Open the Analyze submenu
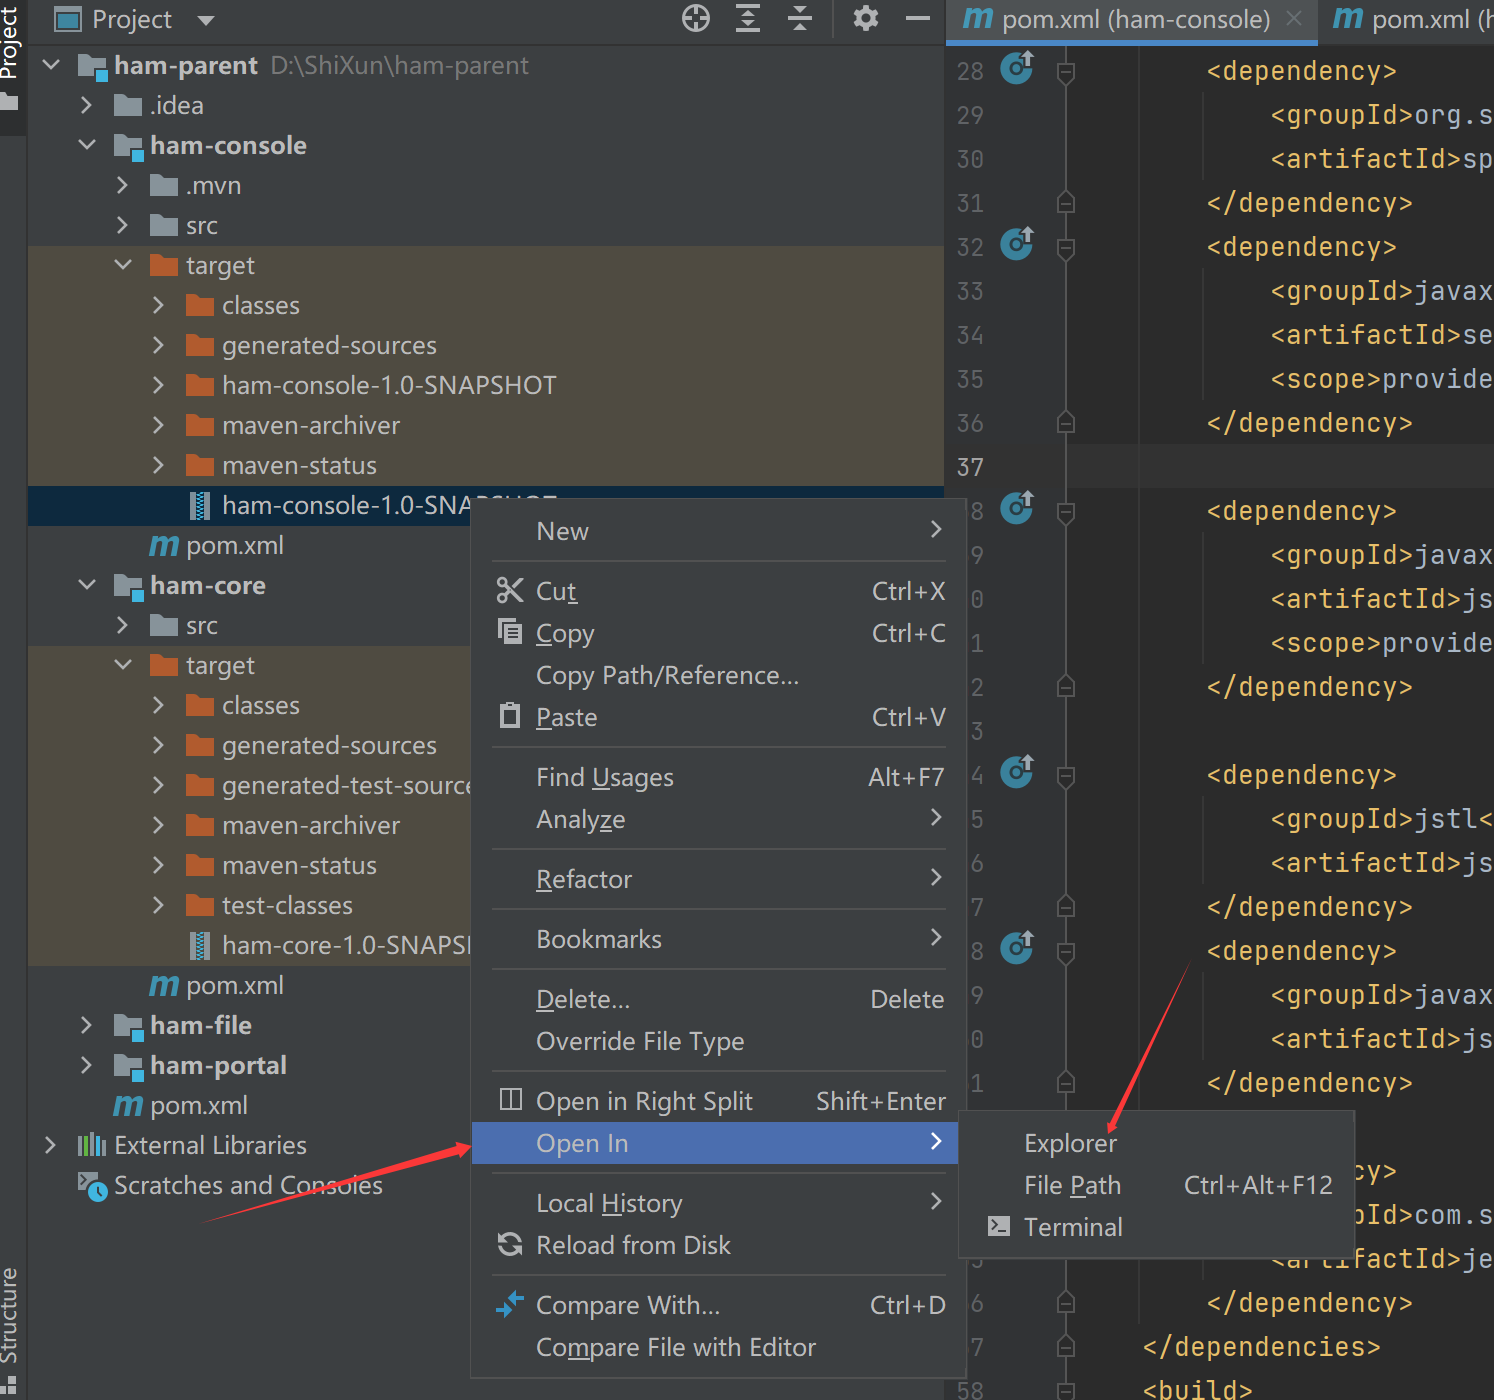The width and height of the screenshot is (1494, 1400). click(718, 819)
